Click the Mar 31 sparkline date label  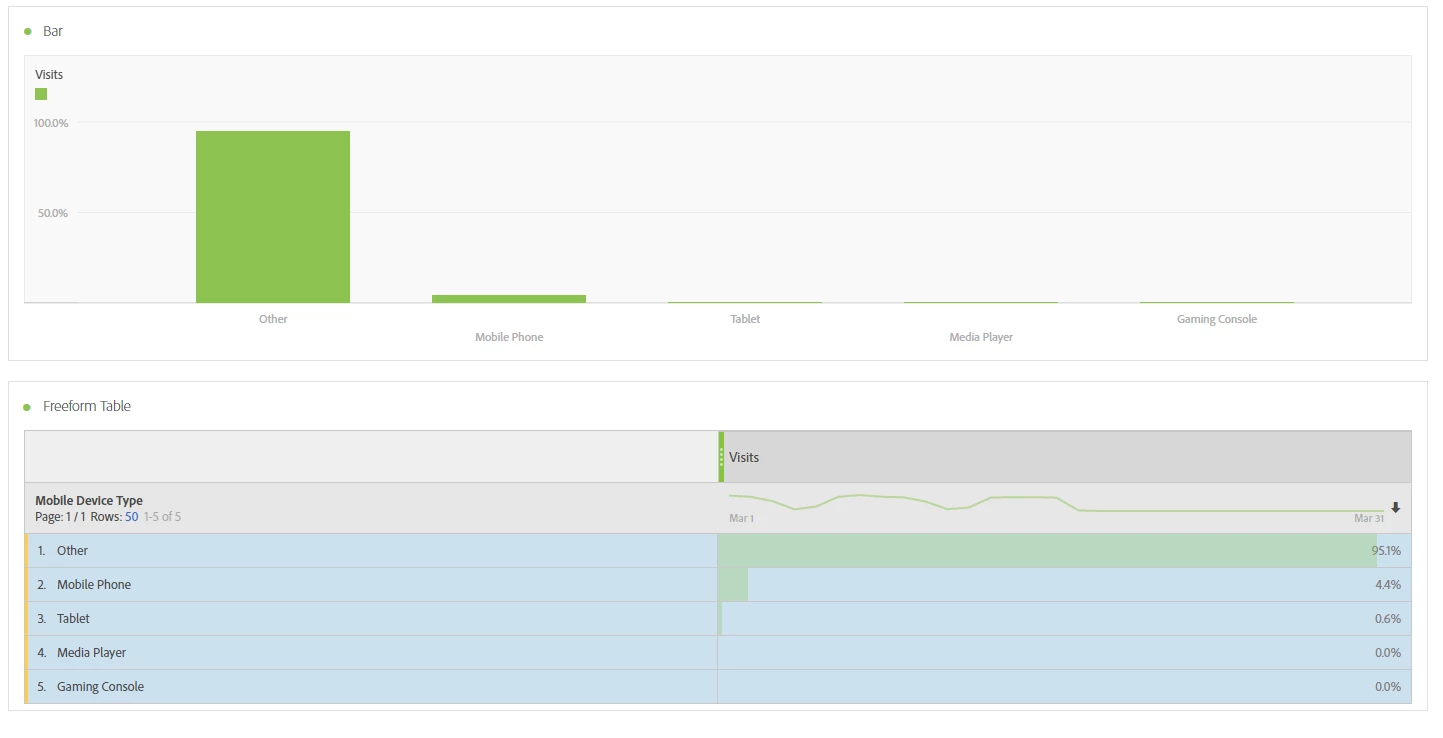(1369, 518)
